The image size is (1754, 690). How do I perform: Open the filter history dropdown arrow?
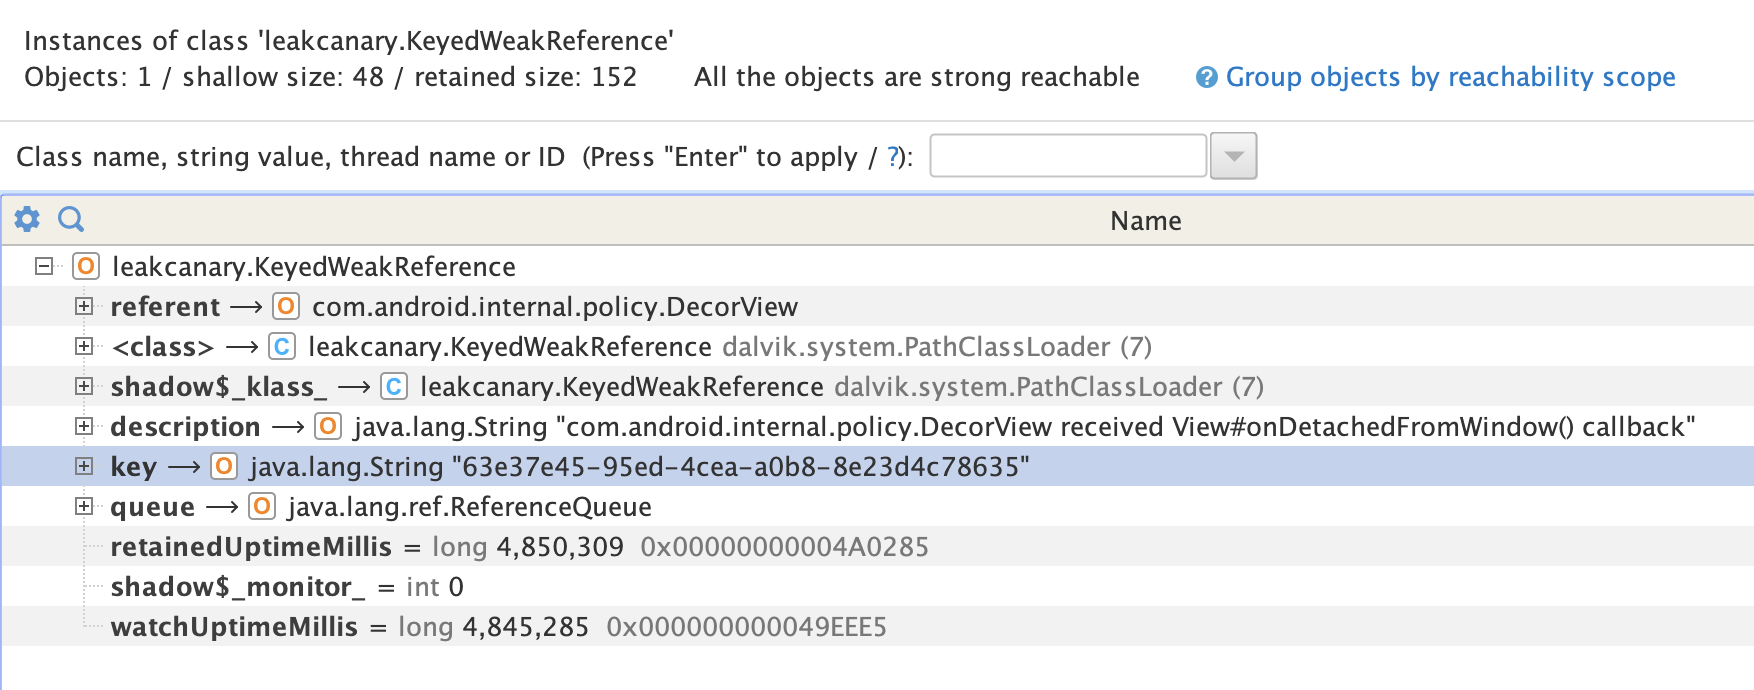1233,156
